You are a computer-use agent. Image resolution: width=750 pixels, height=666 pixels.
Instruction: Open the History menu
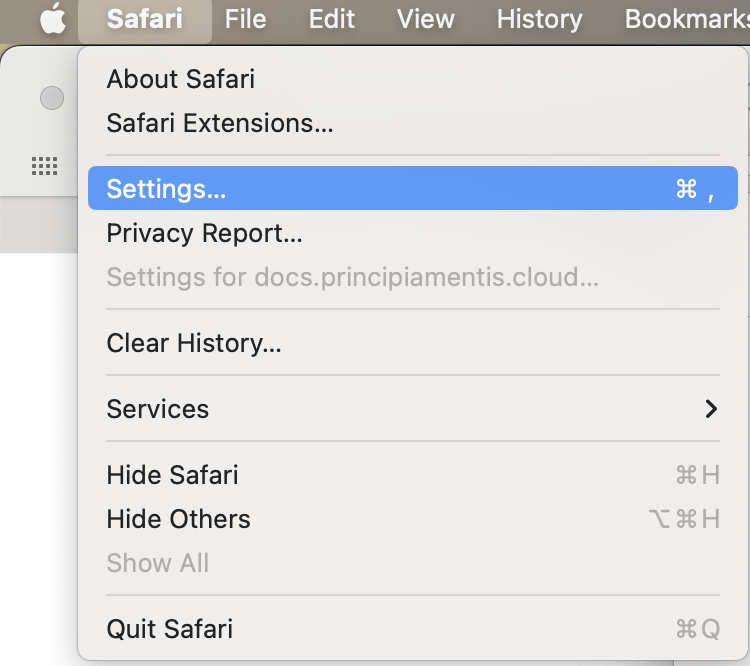pos(539,19)
